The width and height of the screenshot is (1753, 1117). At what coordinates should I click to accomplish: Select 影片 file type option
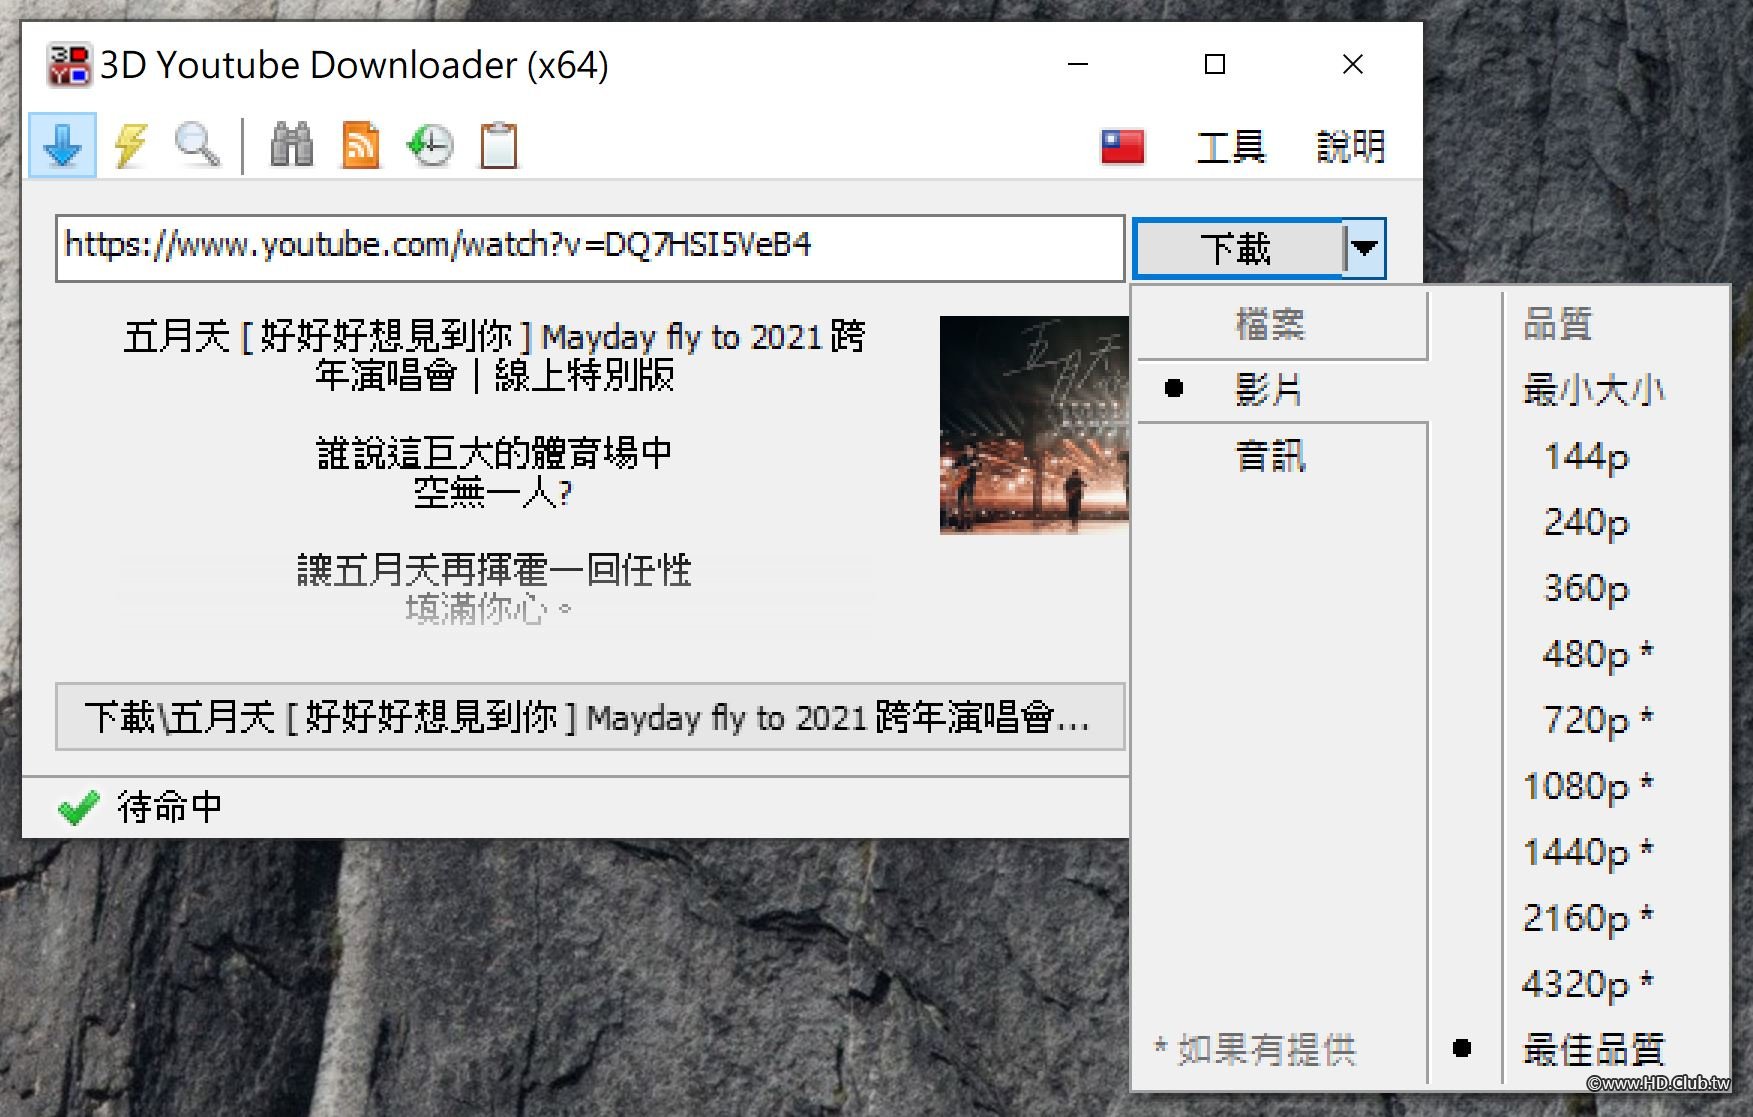point(1268,389)
